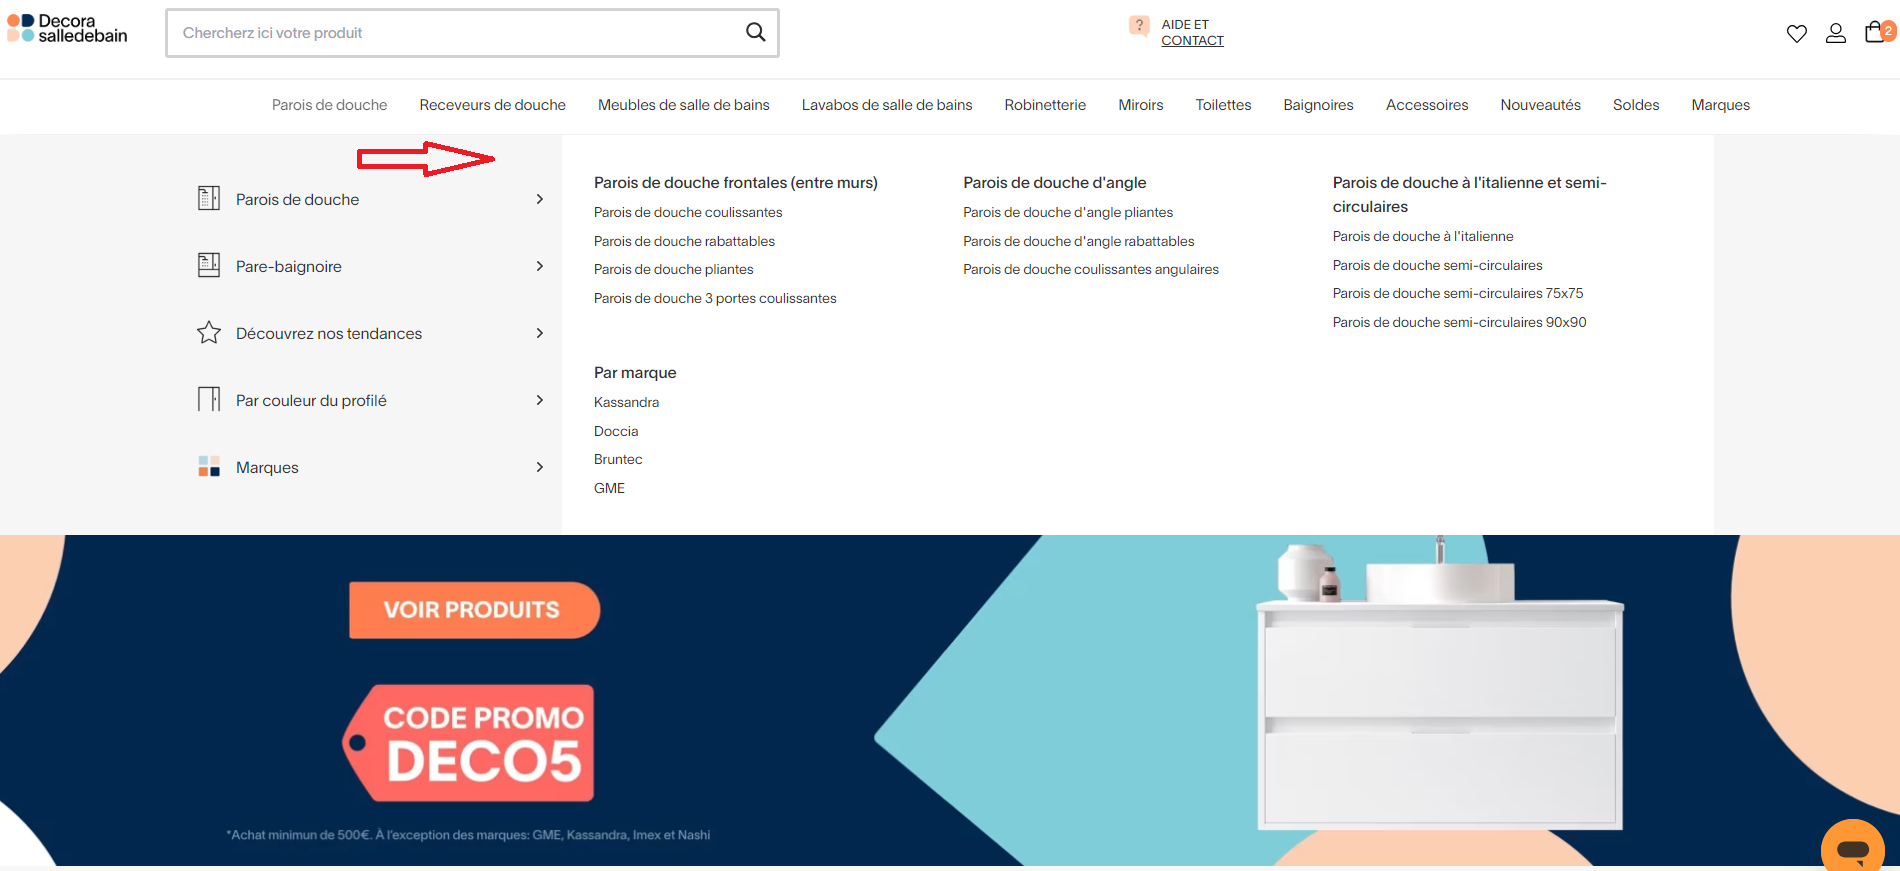
Task: Open Receveurs de douche menu
Action: 492,105
